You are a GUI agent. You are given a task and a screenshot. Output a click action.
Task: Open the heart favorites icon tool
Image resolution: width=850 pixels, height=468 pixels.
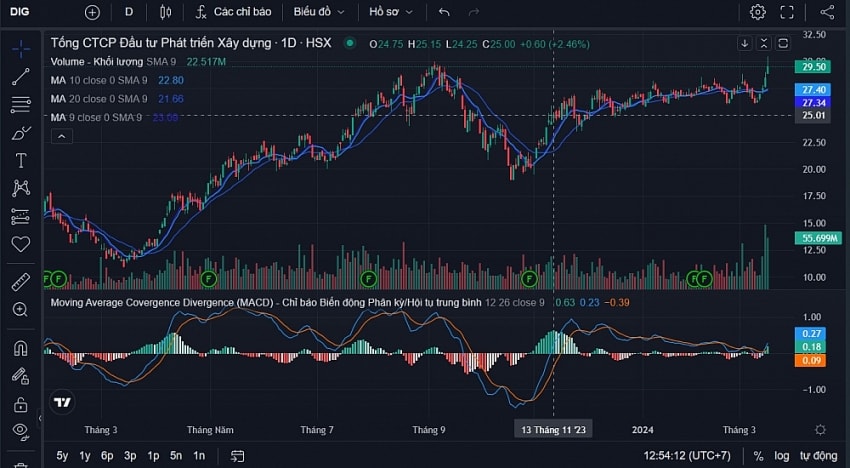tap(21, 245)
